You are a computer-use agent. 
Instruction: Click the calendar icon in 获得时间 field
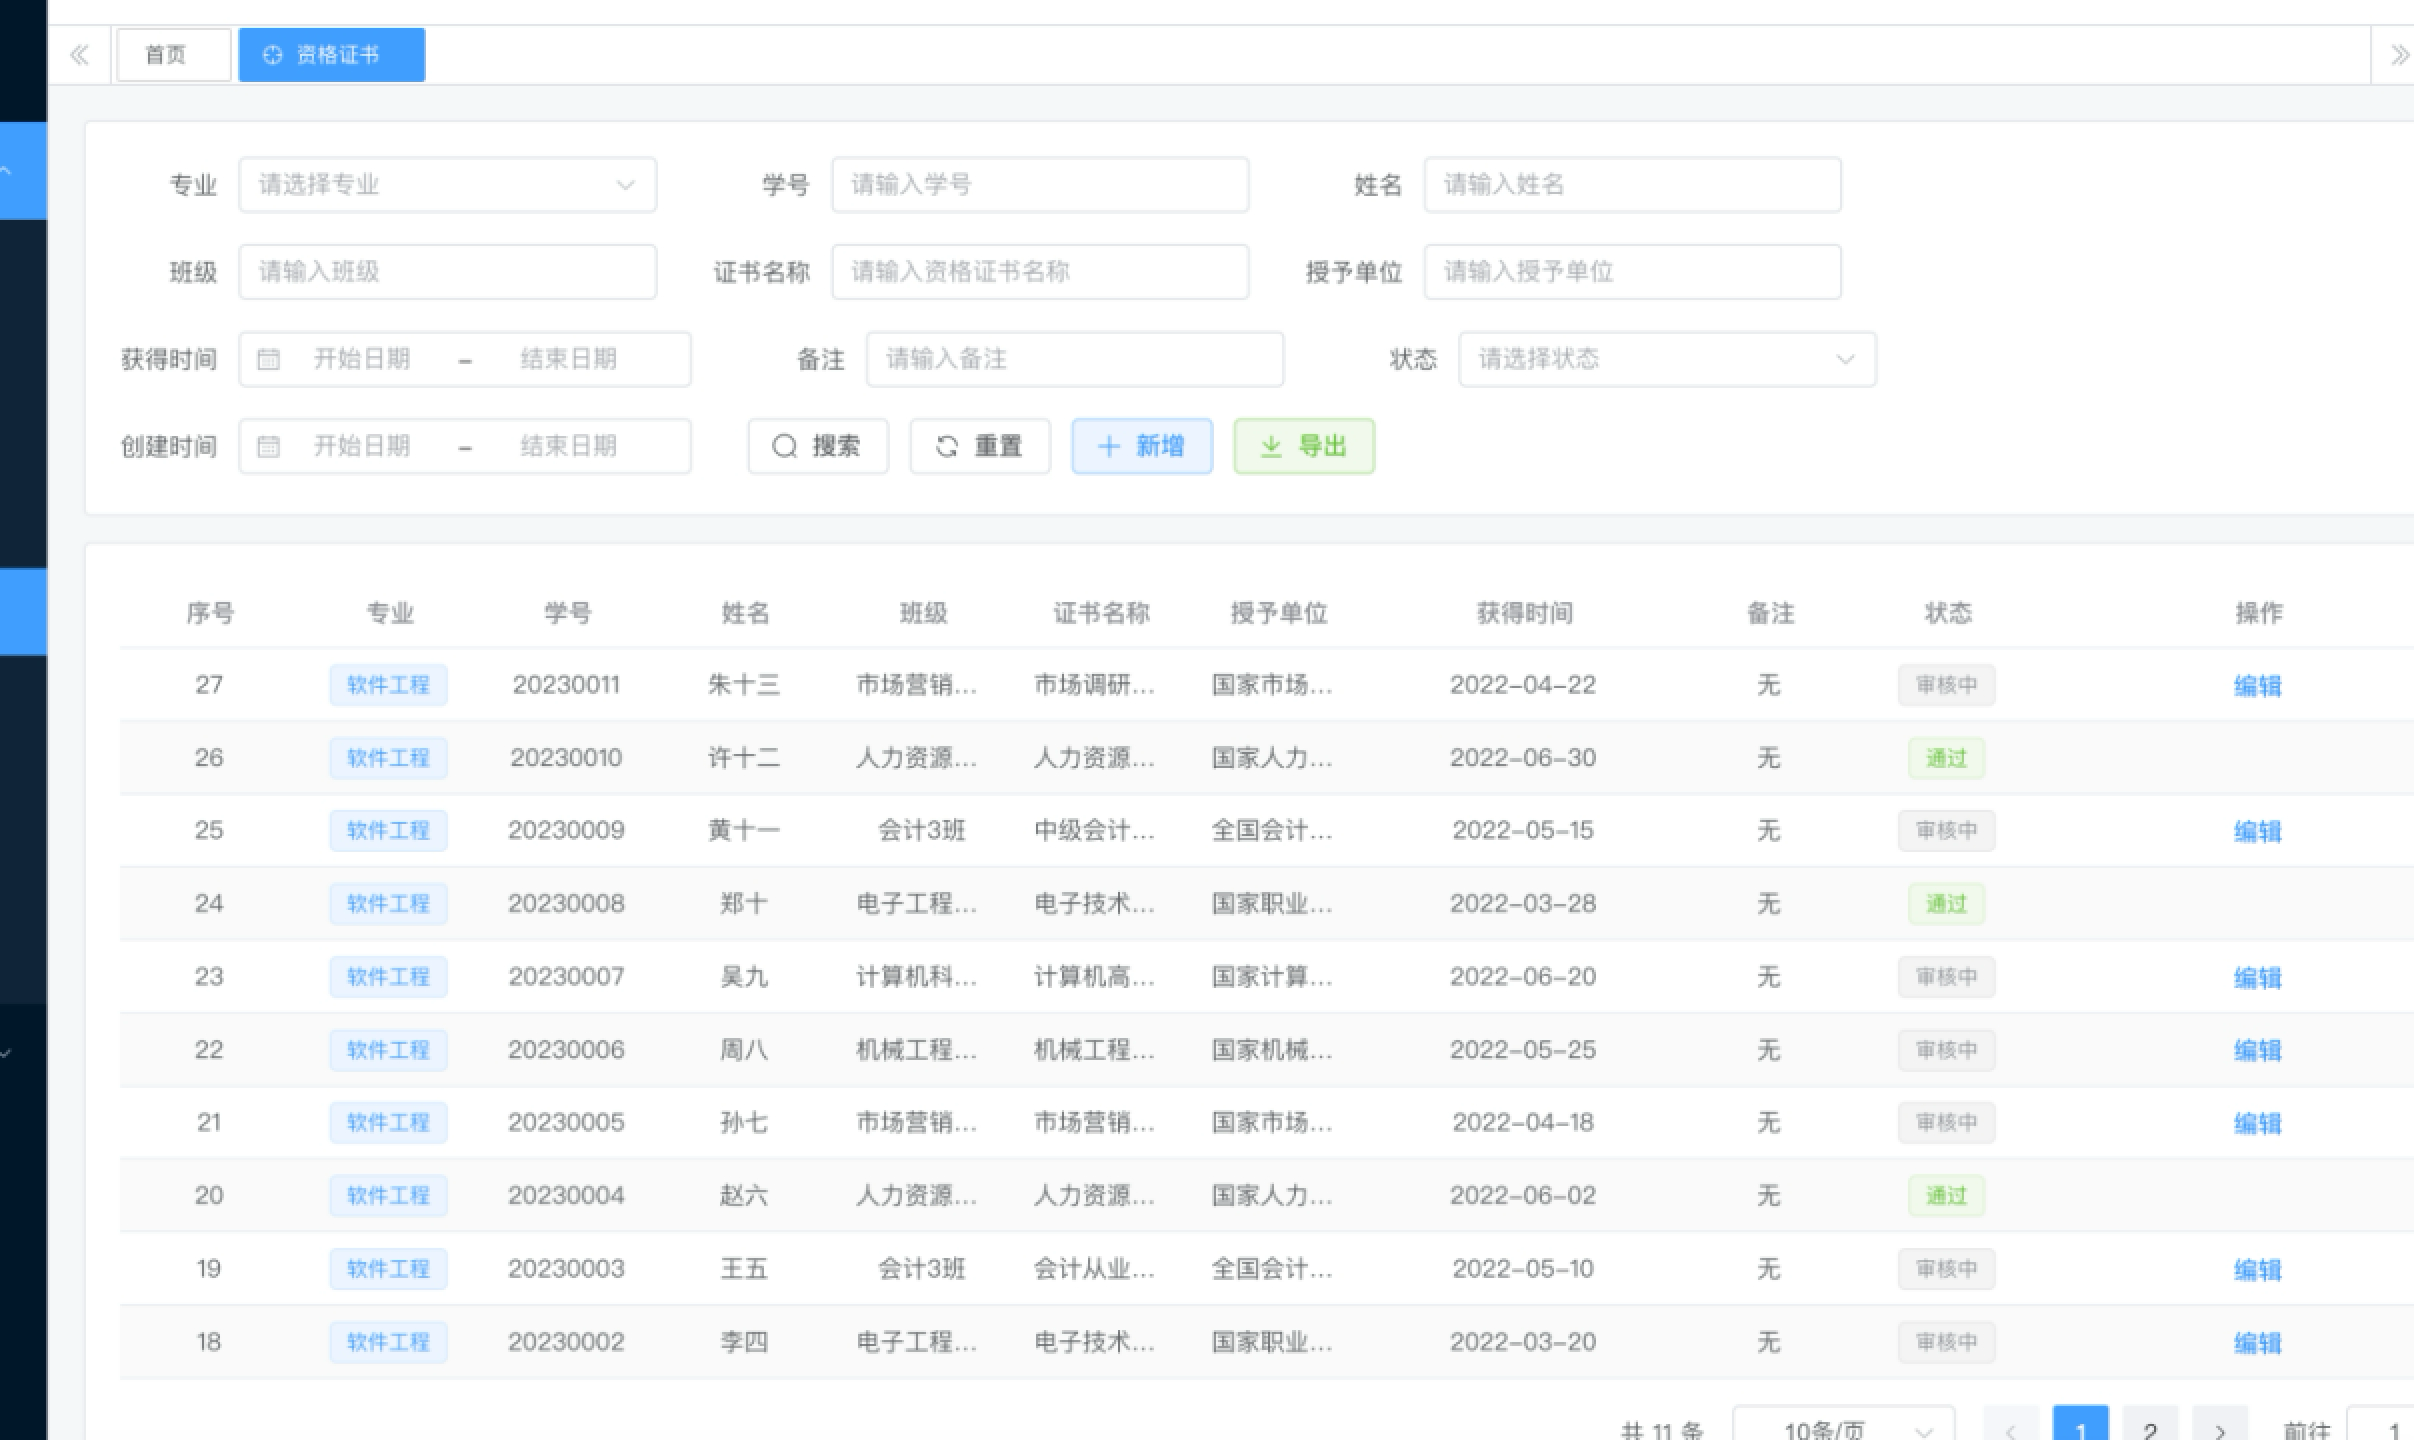268,359
